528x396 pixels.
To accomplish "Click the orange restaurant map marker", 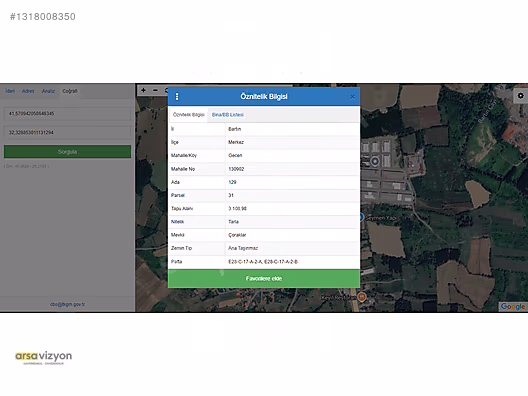I will pos(362,297).
